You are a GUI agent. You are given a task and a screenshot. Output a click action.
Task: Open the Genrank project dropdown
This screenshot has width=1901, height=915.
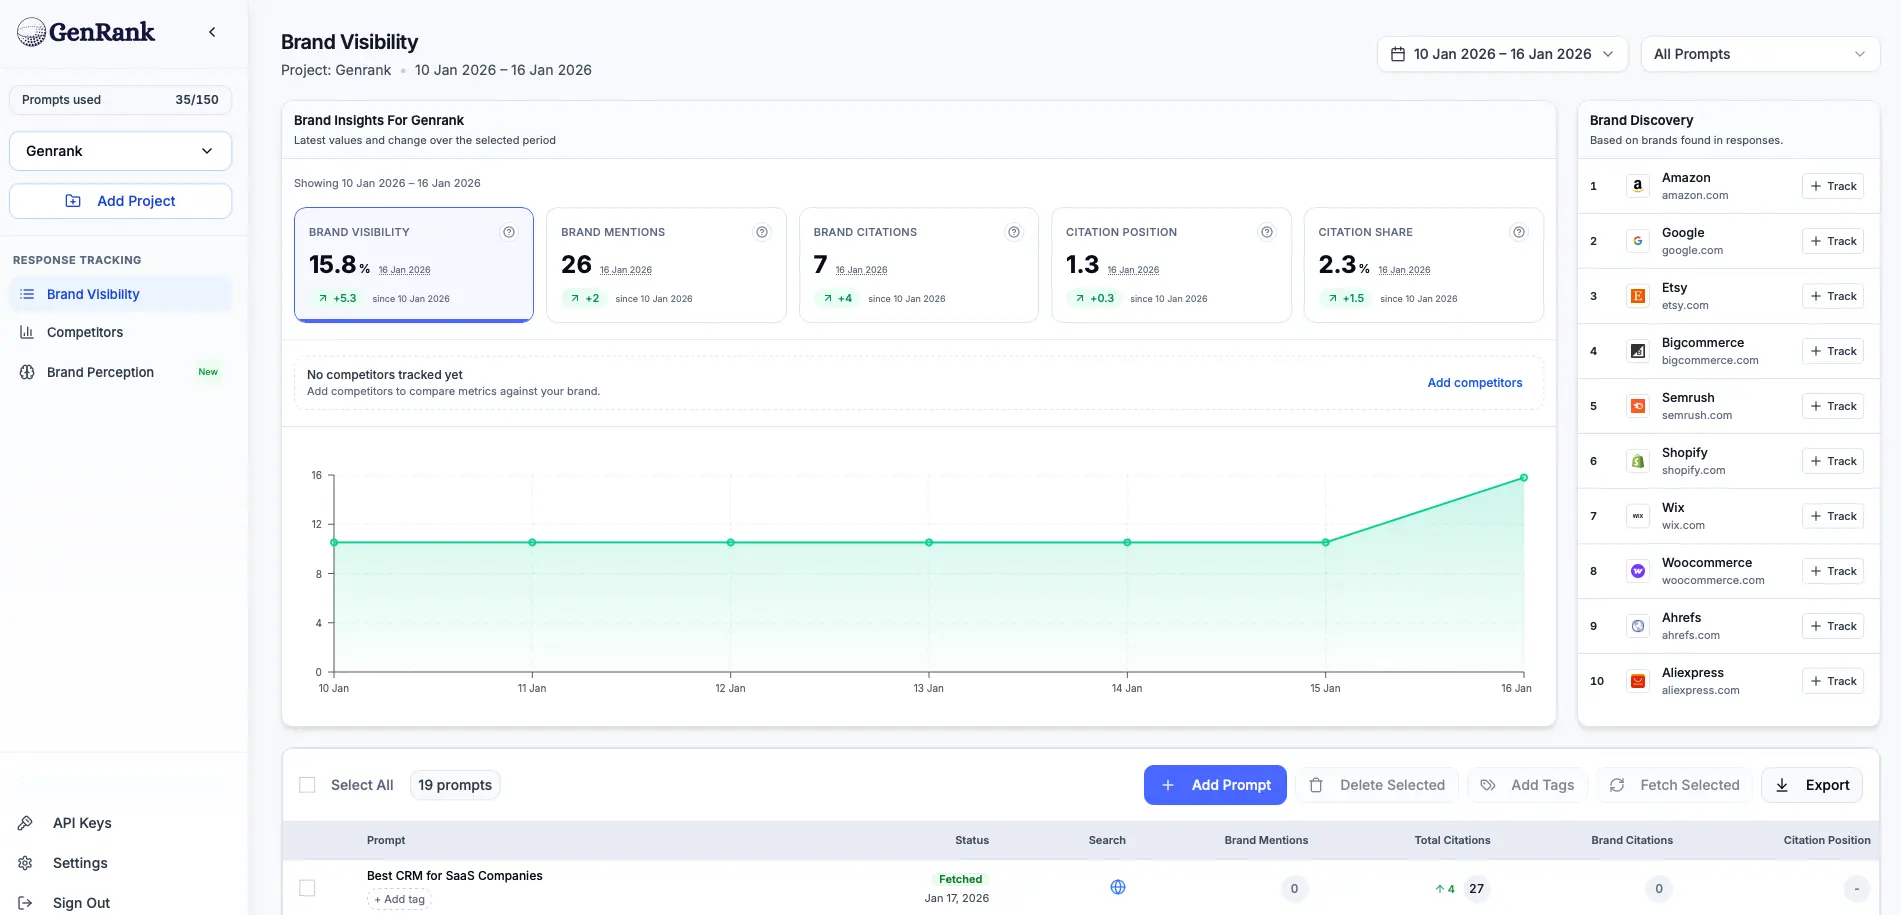point(120,150)
